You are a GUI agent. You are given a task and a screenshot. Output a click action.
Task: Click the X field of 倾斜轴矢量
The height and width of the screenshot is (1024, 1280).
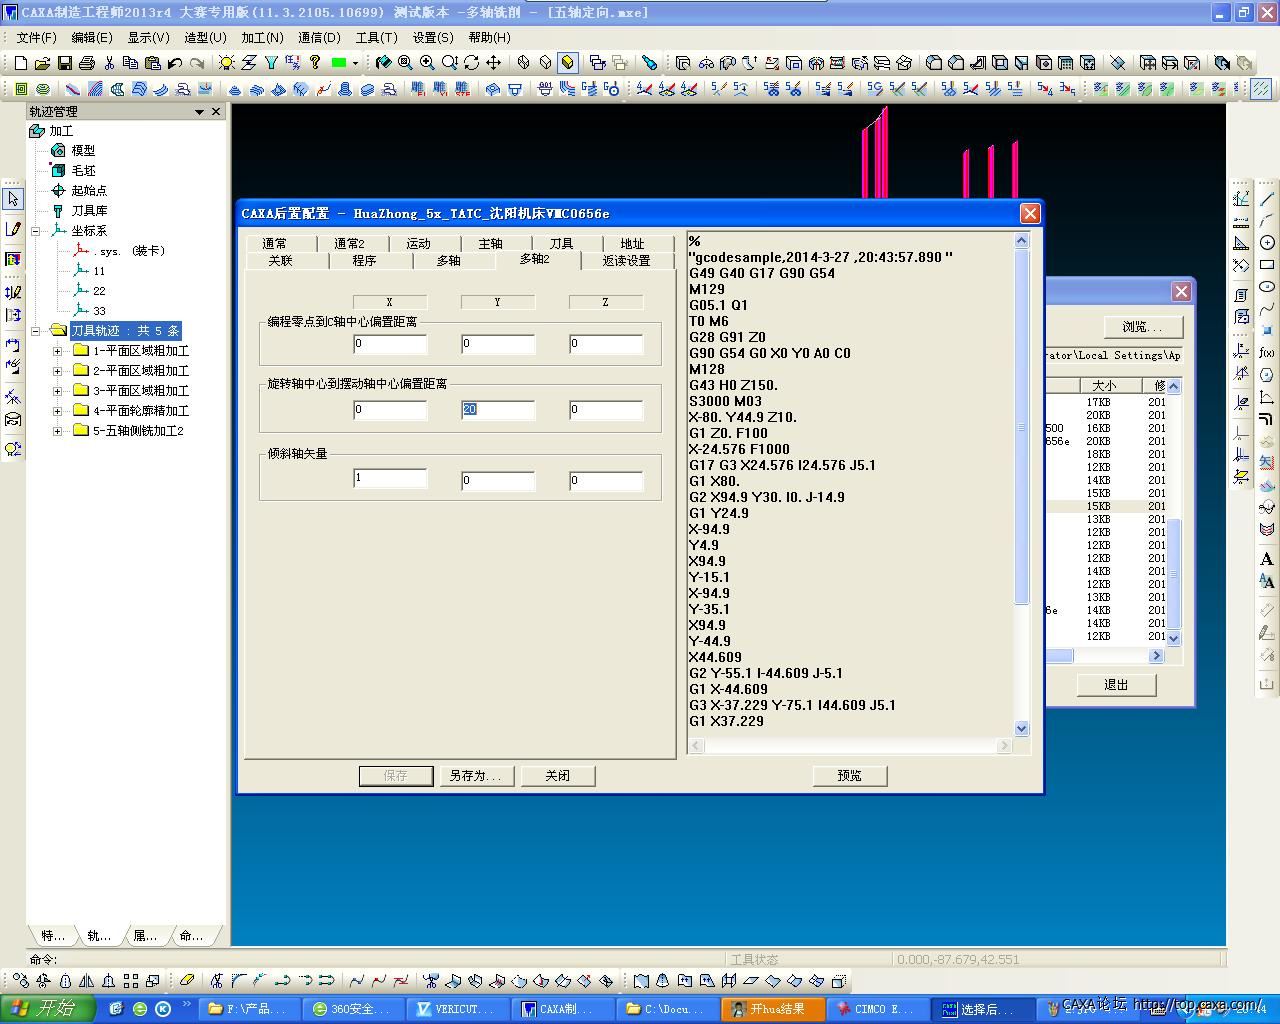tap(390, 479)
